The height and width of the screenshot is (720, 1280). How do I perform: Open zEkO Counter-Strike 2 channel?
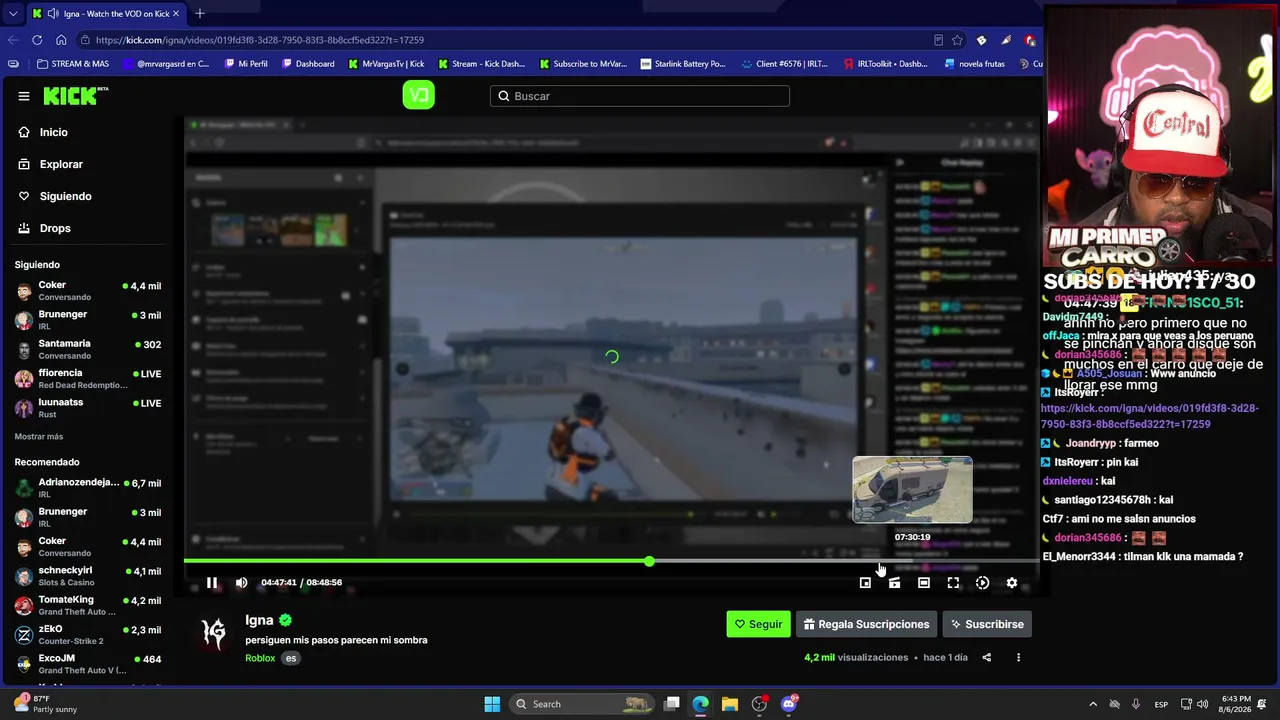coord(88,635)
